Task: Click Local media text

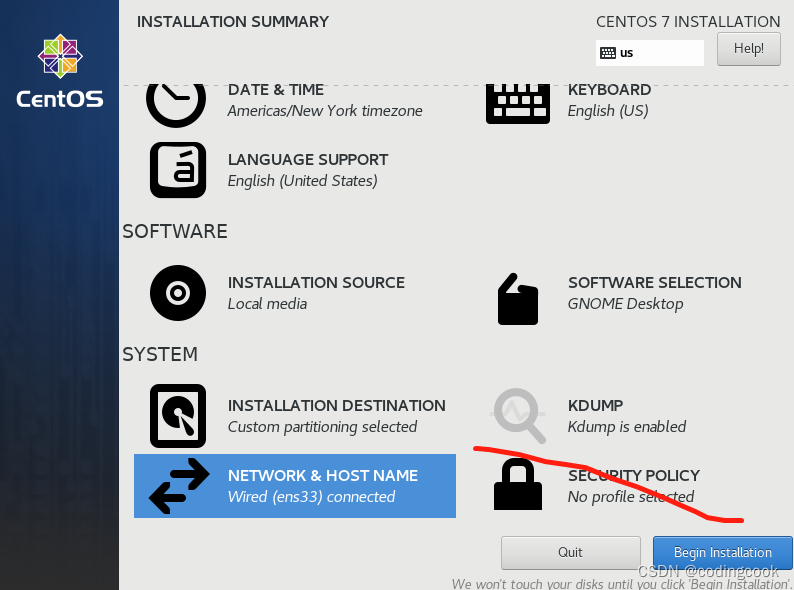Action: [x=267, y=304]
